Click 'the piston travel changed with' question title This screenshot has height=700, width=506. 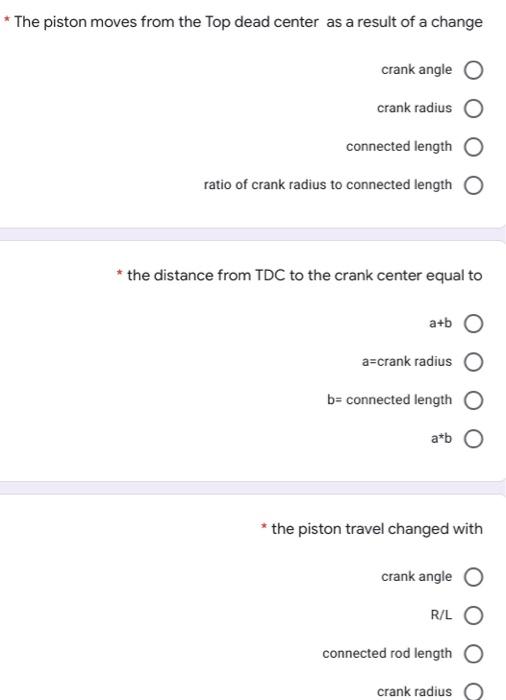click(377, 529)
